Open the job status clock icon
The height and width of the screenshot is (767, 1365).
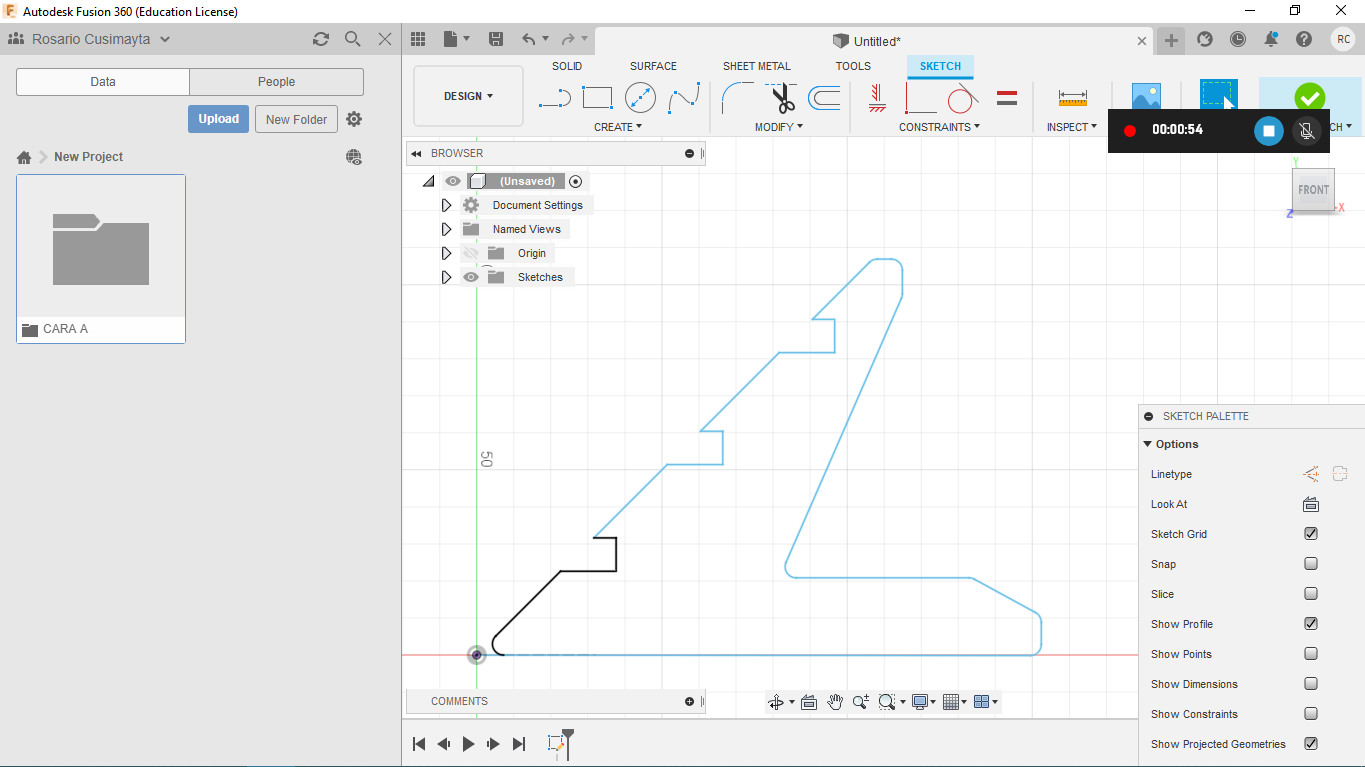click(1238, 39)
